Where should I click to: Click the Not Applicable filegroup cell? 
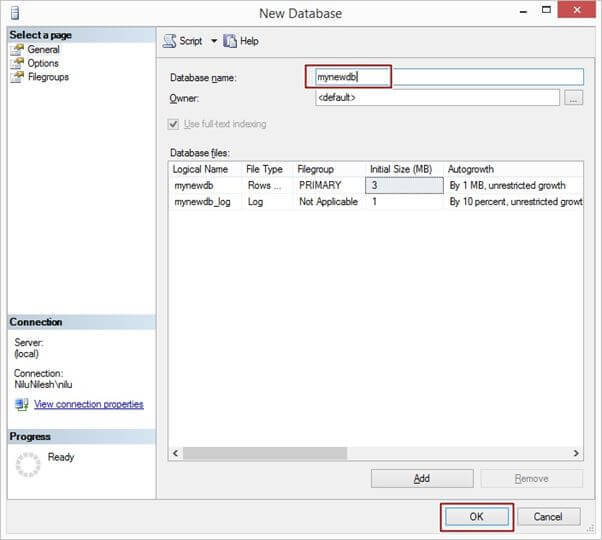[329, 201]
